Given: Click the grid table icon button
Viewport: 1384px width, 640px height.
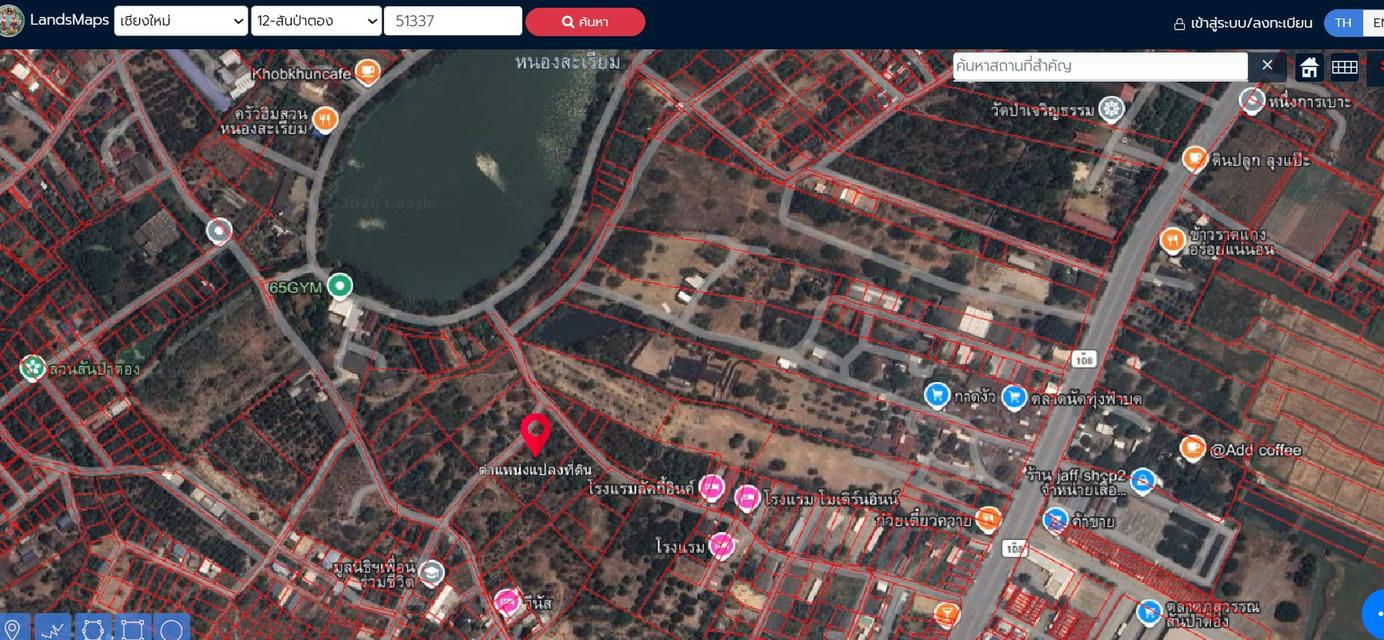Looking at the screenshot, I should point(1344,67).
